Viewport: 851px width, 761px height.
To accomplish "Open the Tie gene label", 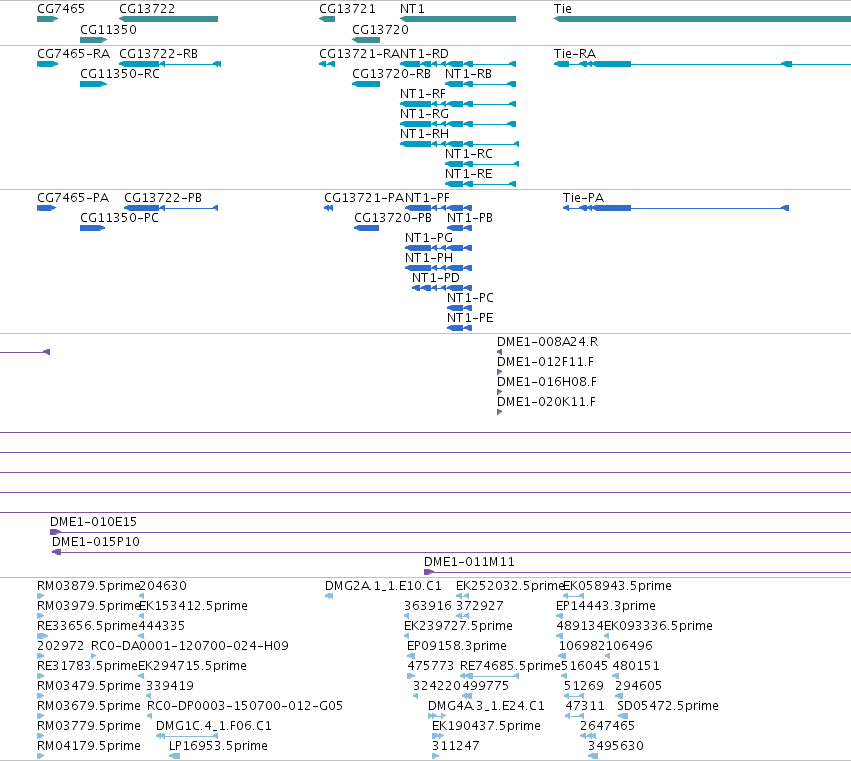I will point(562,9).
